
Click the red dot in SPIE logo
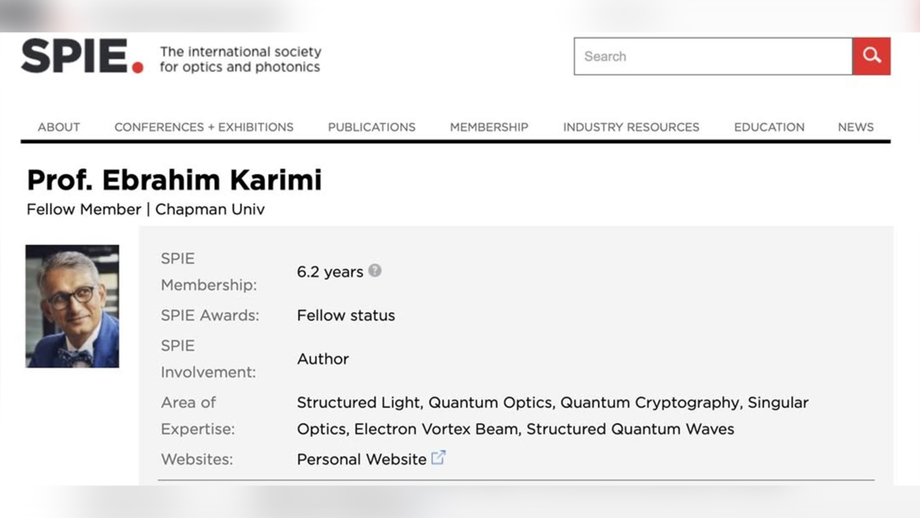138,67
